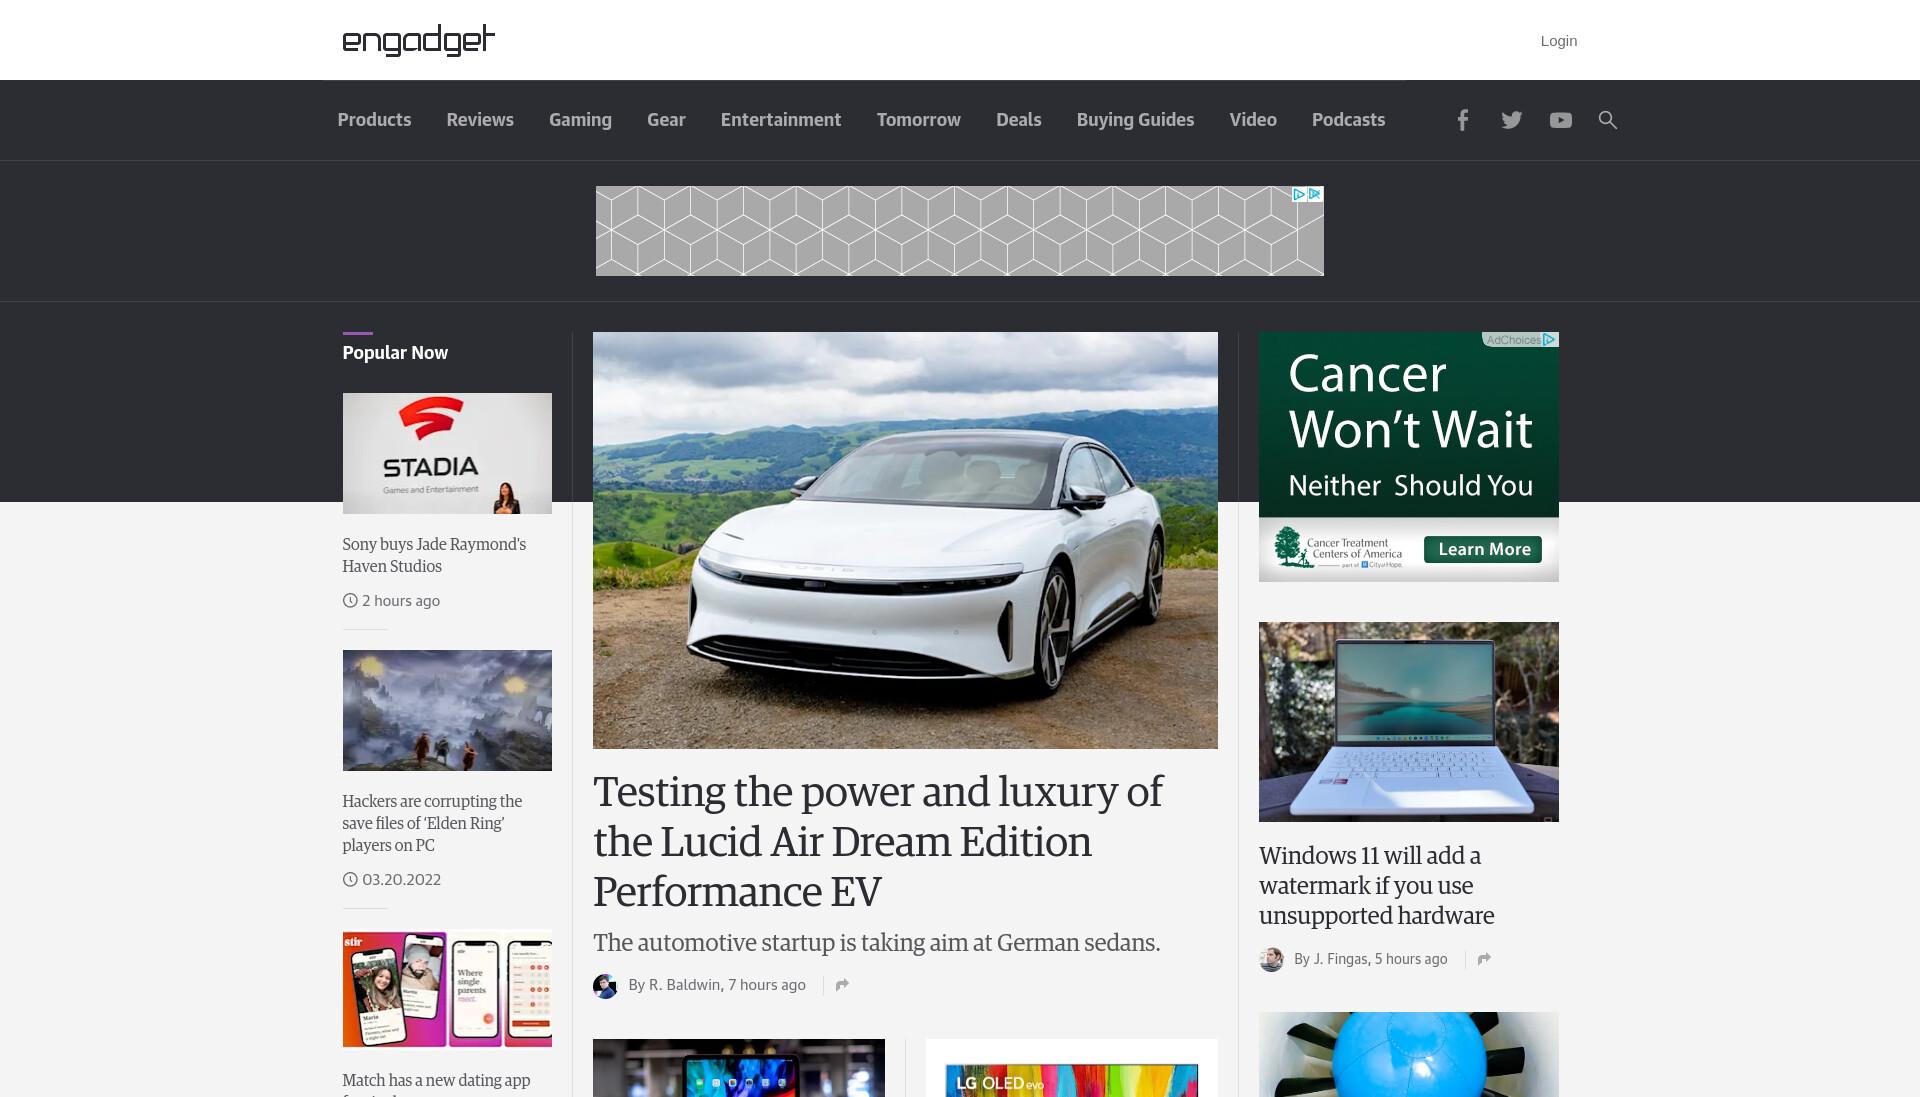Click the banner ad info triangle icon
Screen dimensions: 1920x1097
[1299, 194]
